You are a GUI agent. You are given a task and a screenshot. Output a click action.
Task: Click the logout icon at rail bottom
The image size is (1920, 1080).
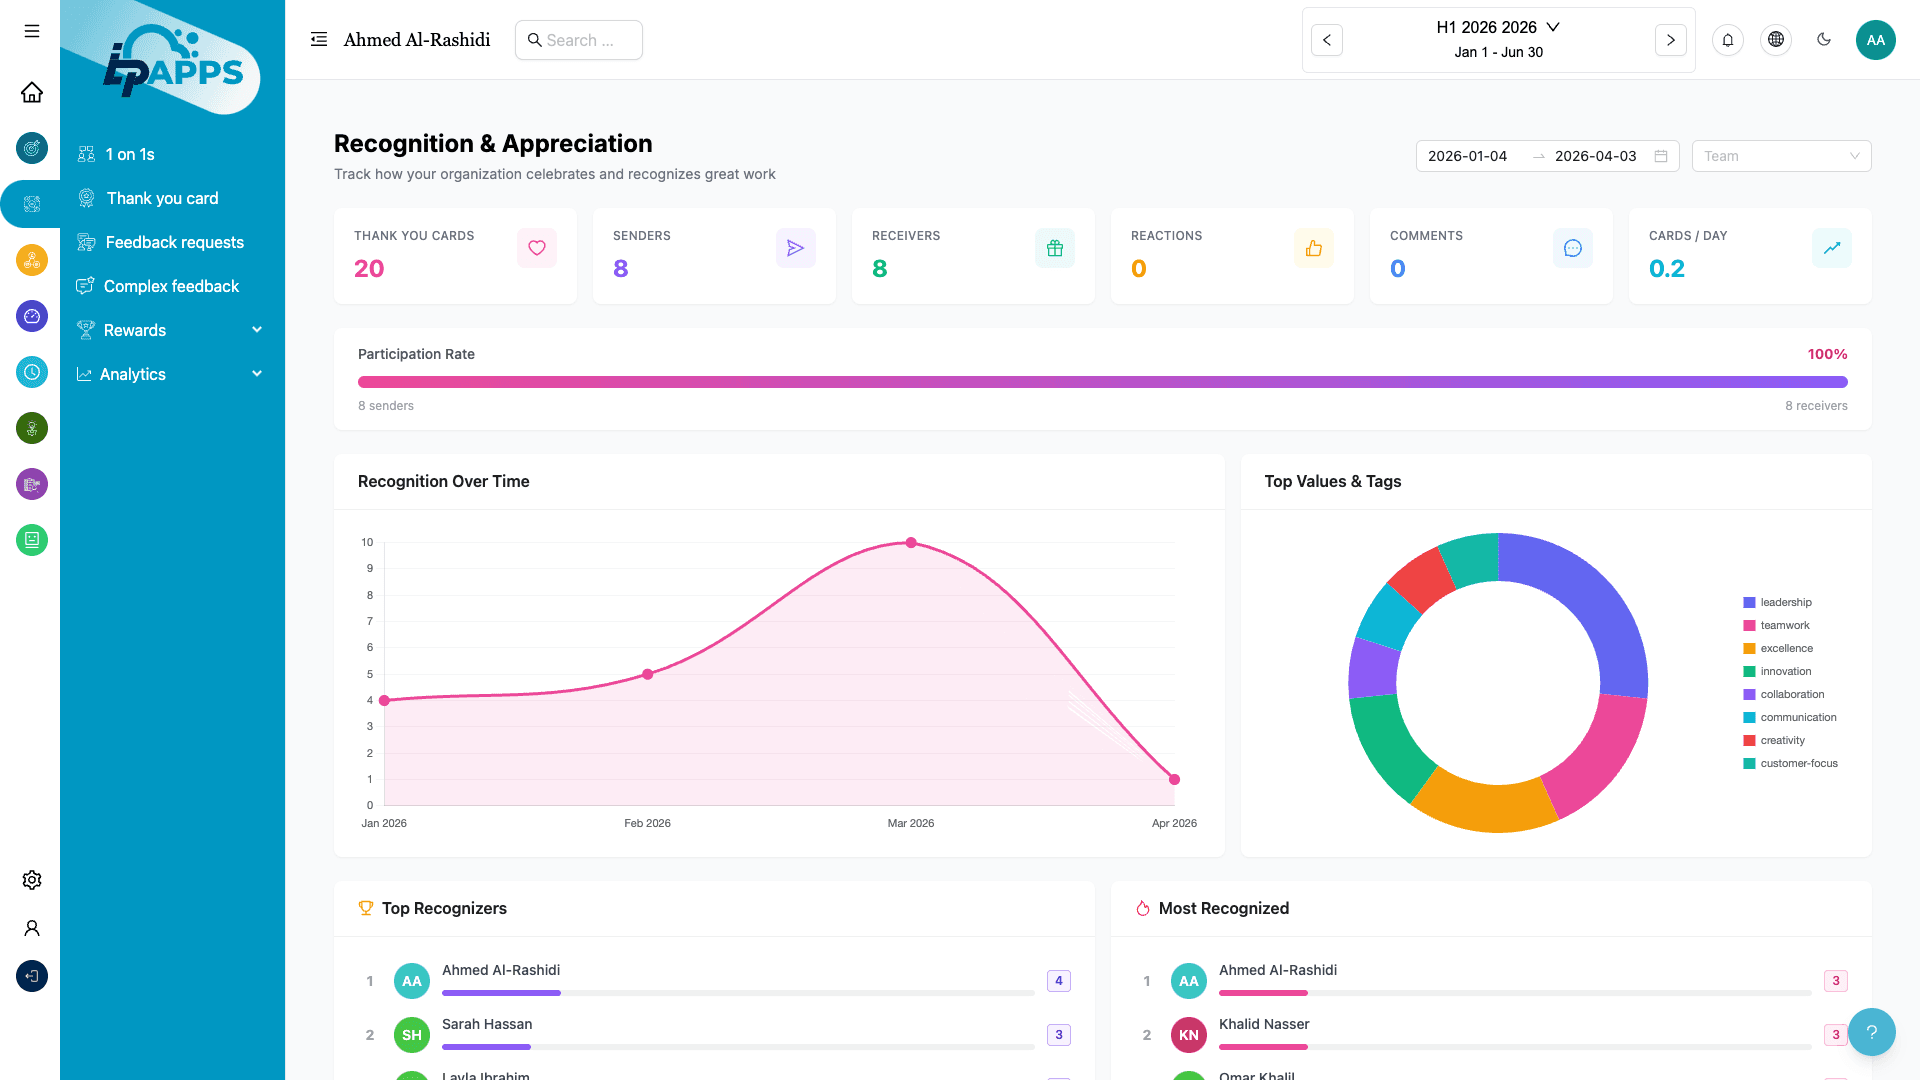[32, 976]
